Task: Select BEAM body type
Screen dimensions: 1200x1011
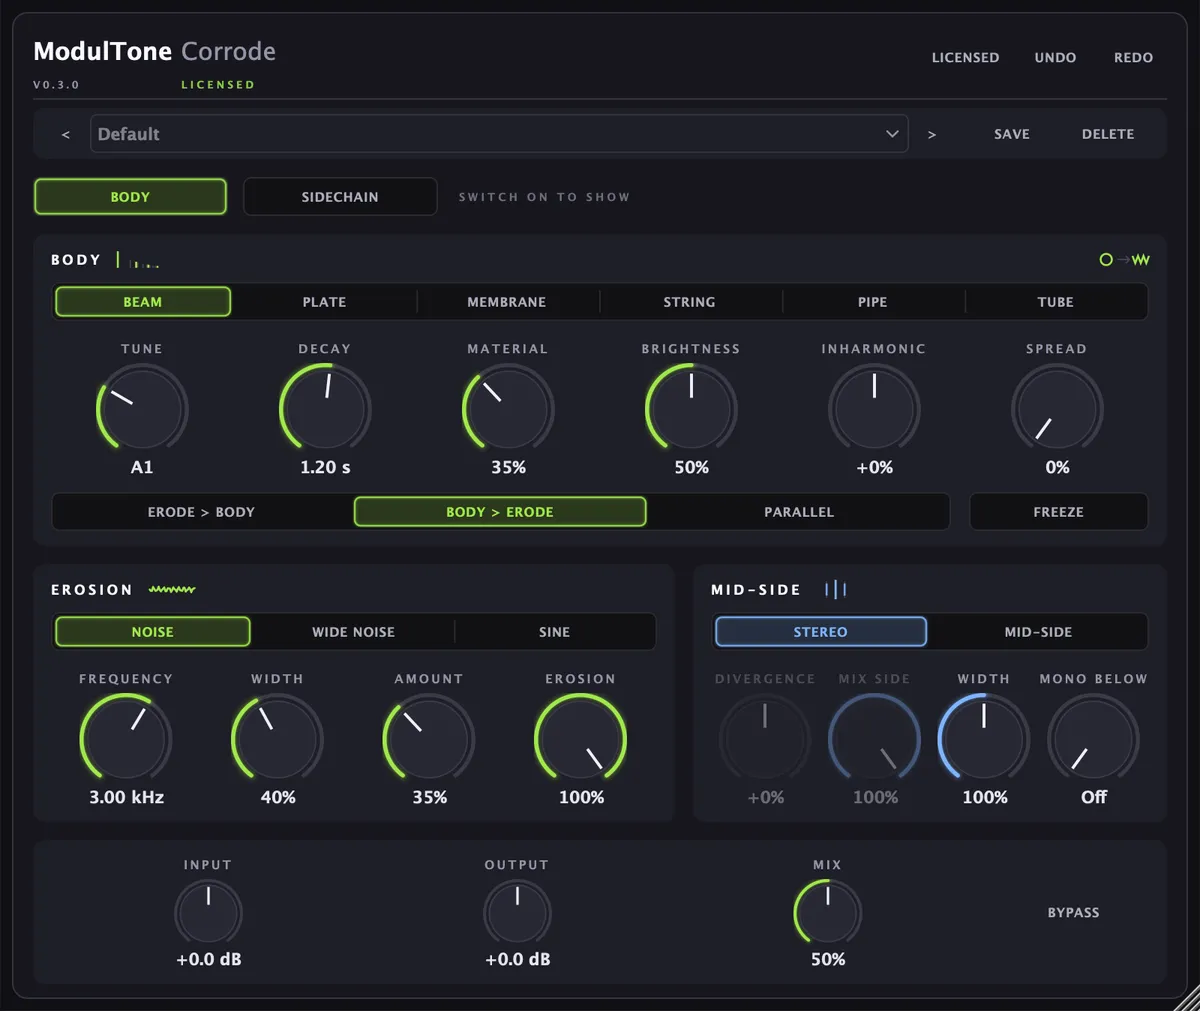Action: tap(143, 302)
